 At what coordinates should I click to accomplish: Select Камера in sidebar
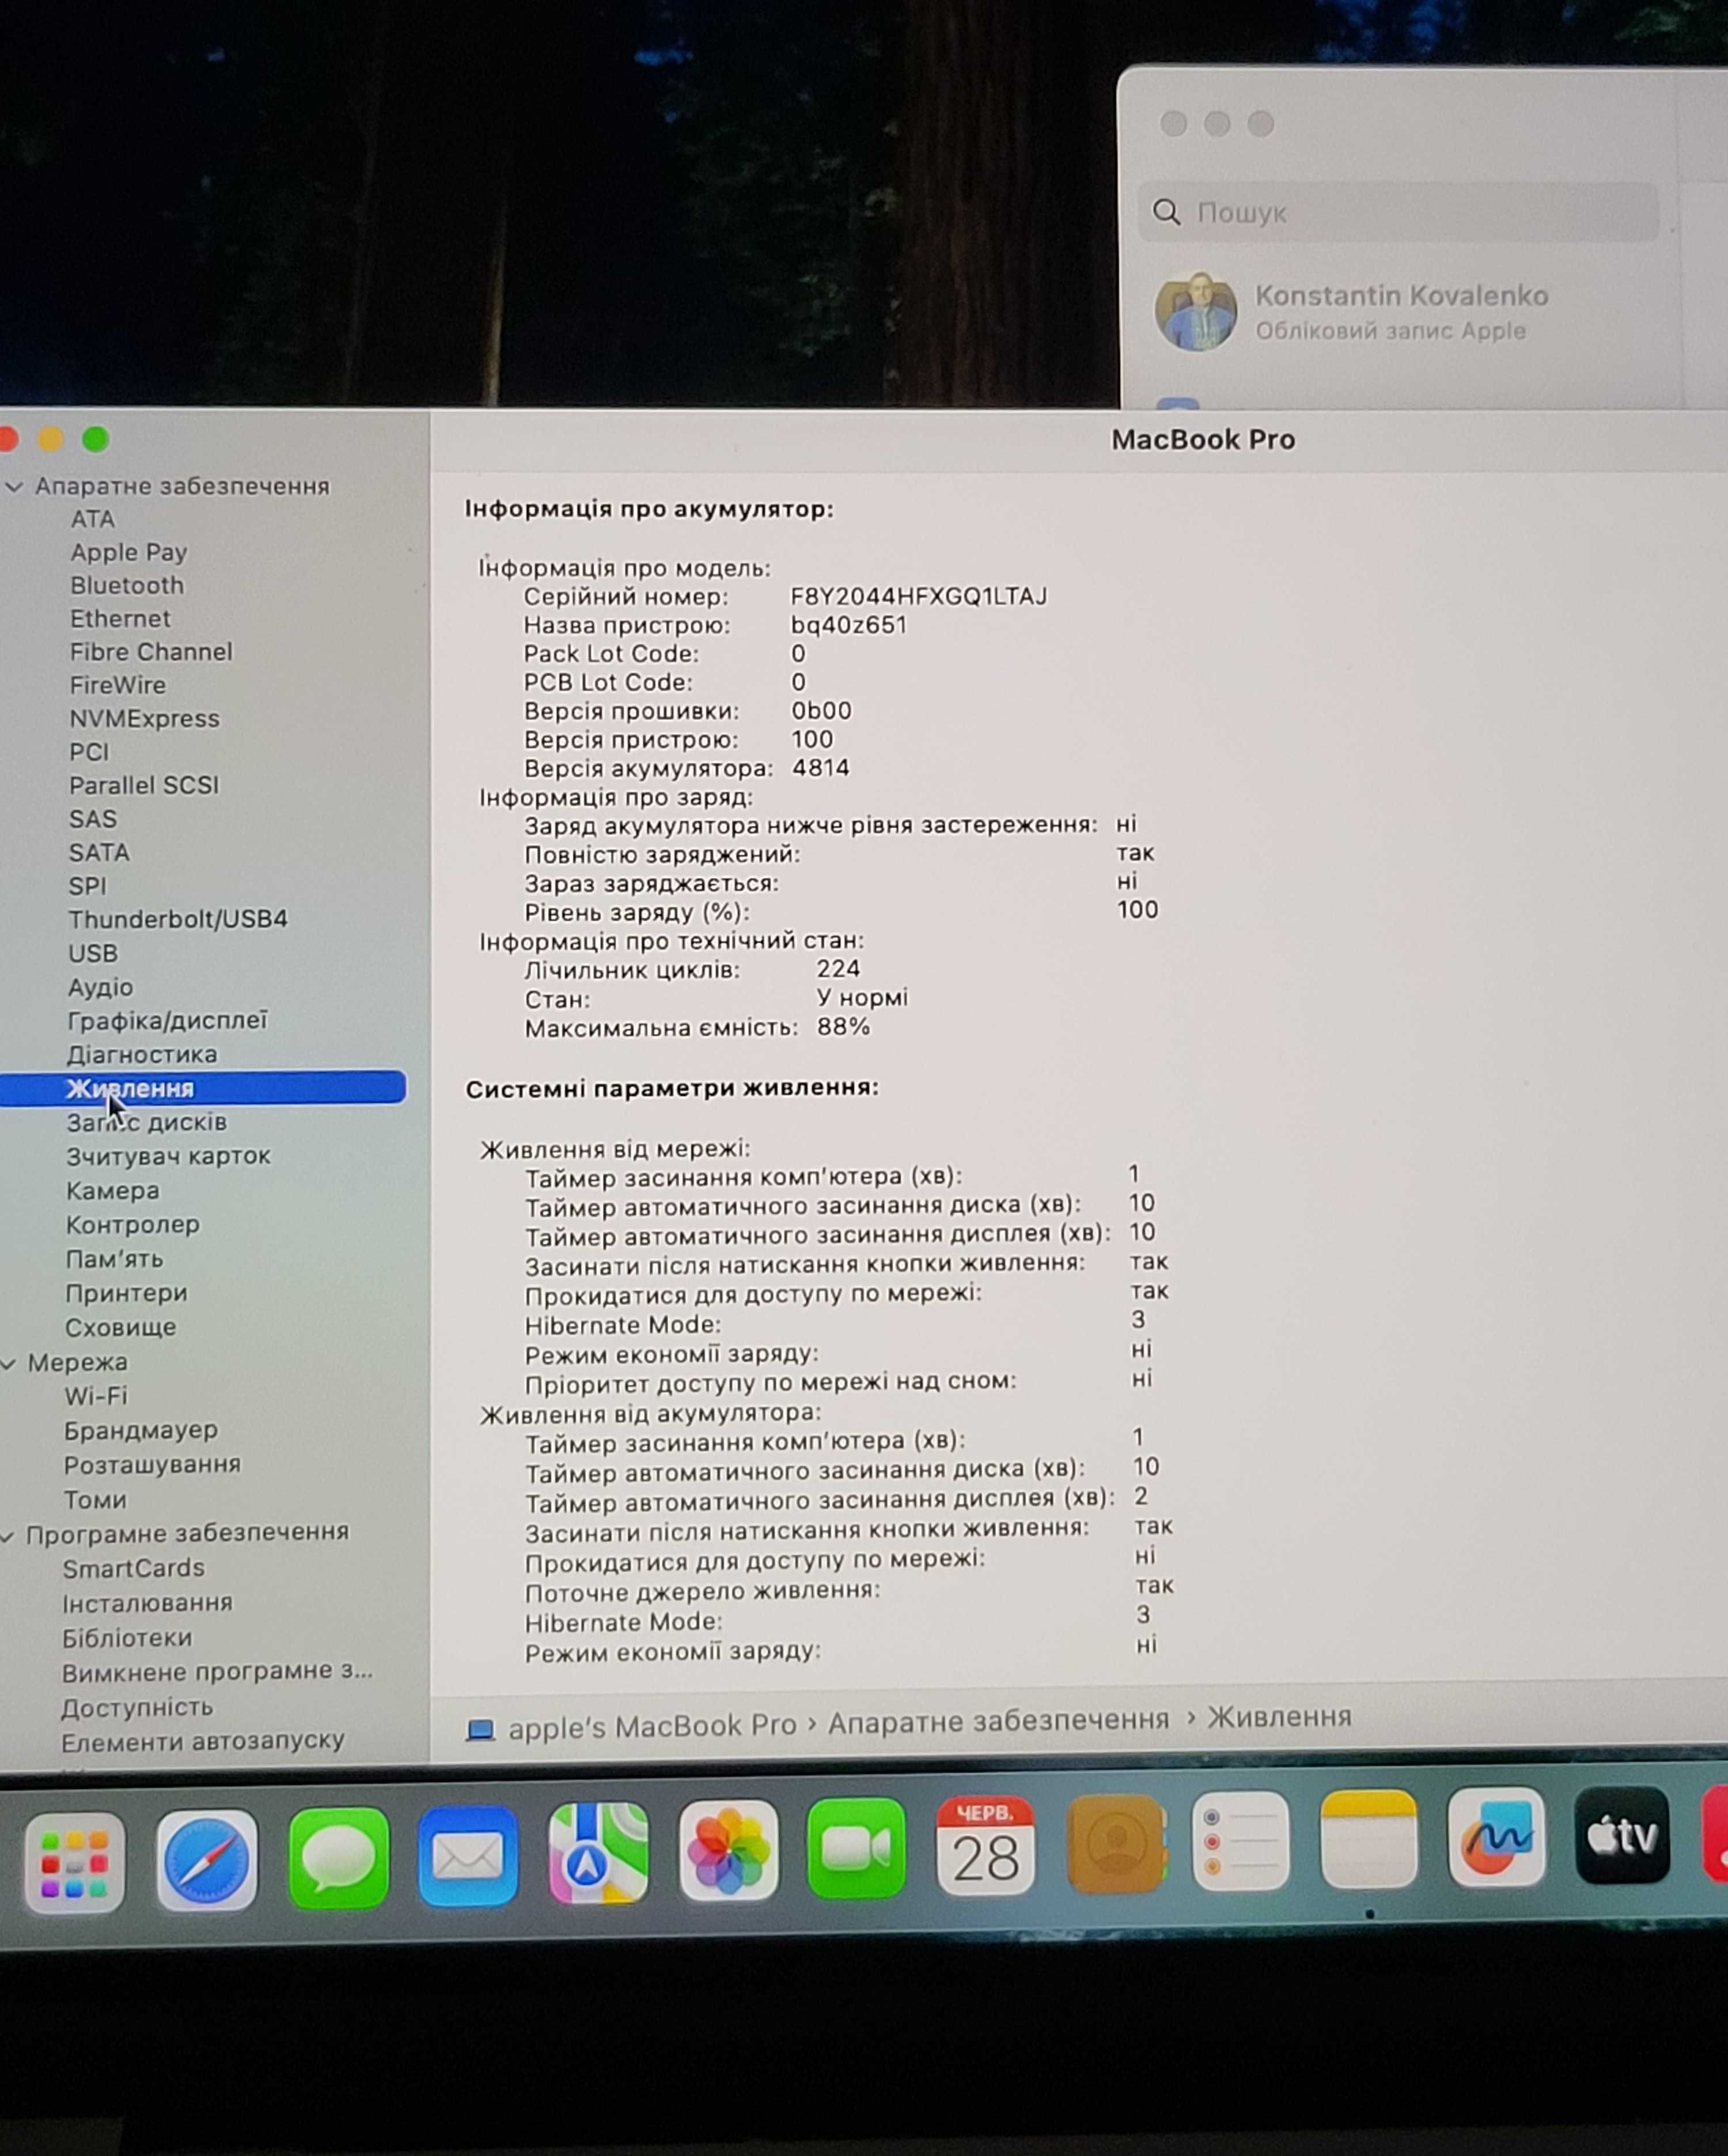[112, 1191]
